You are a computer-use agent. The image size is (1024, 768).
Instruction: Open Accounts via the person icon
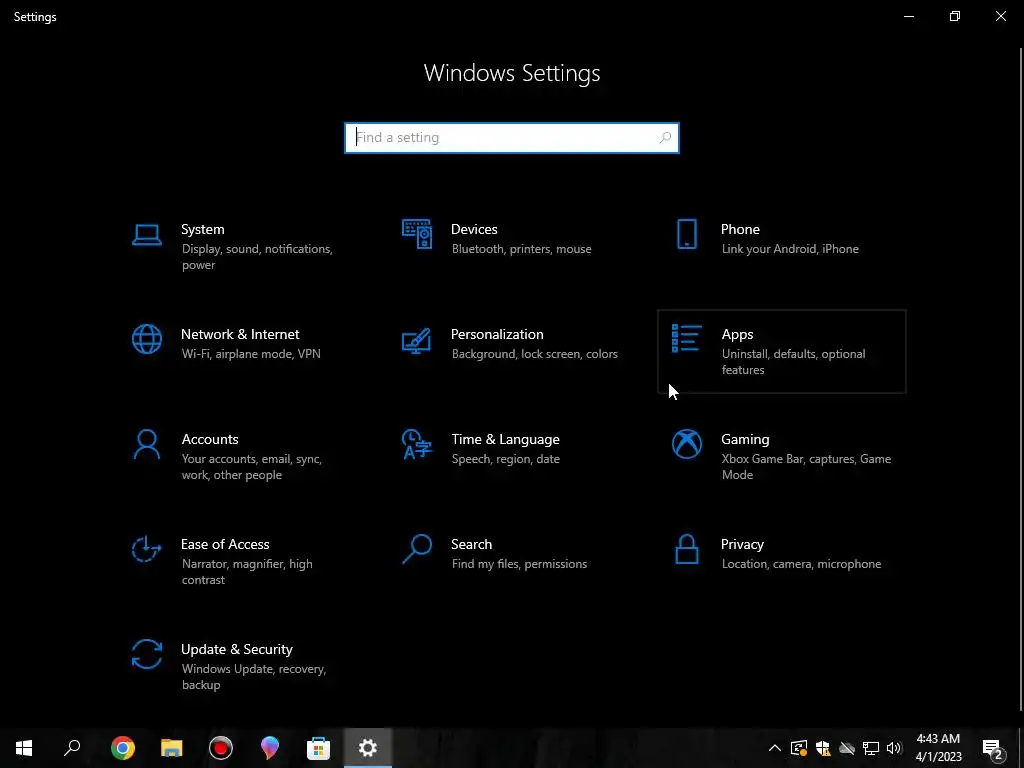tap(146, 445)
